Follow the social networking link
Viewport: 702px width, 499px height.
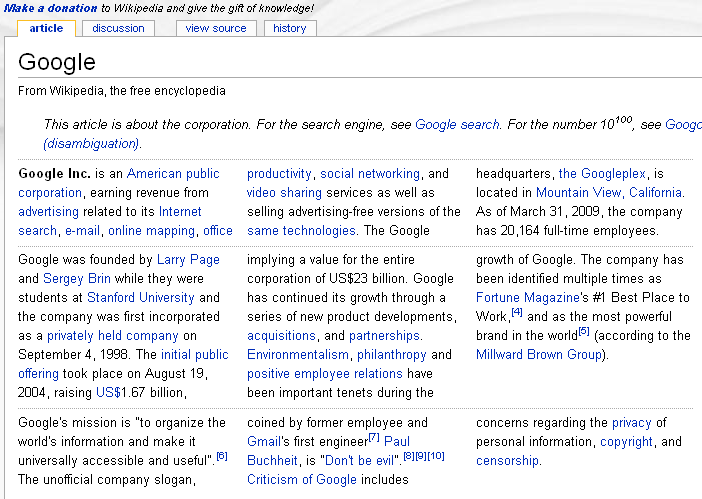click(370, 174)
